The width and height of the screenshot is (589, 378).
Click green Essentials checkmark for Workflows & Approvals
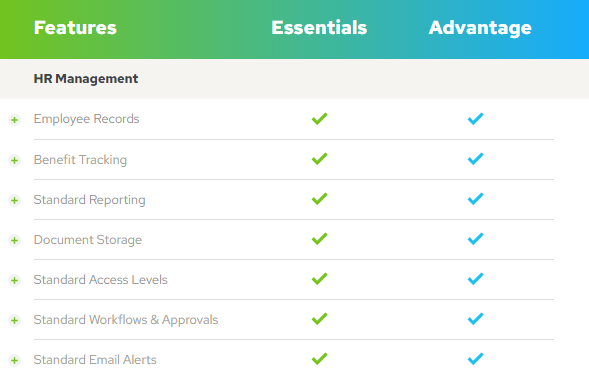click(x=320, y=319)
